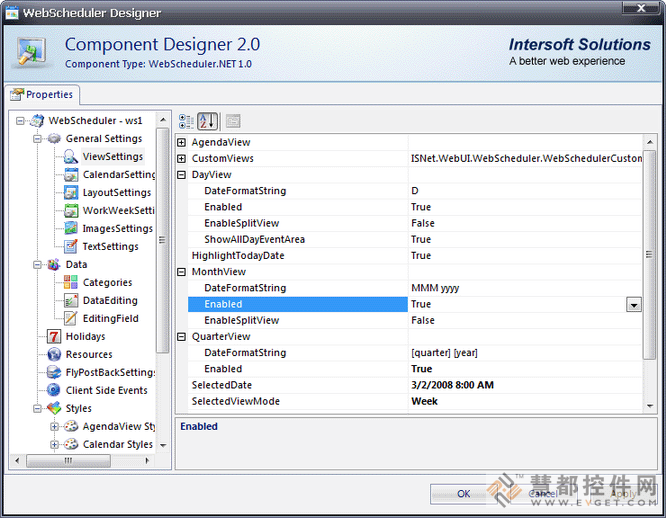The image size is (666, 518).
Task: Click the Holidays calendar icon
Action: coord(54,336)
